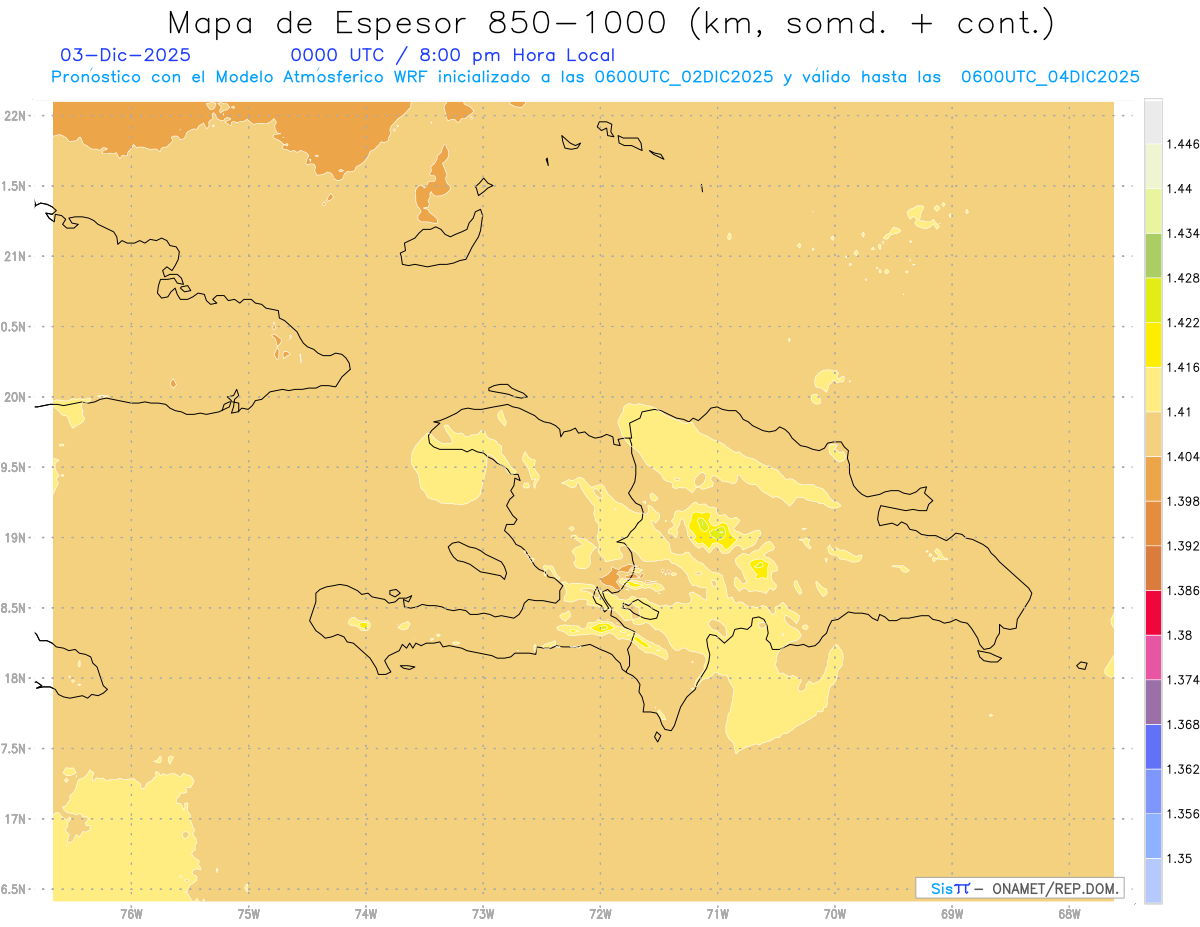The height and width of the screenshot is (927, 1200).
Task: Click the '21N' latitude label
Action: click(15, 256)
